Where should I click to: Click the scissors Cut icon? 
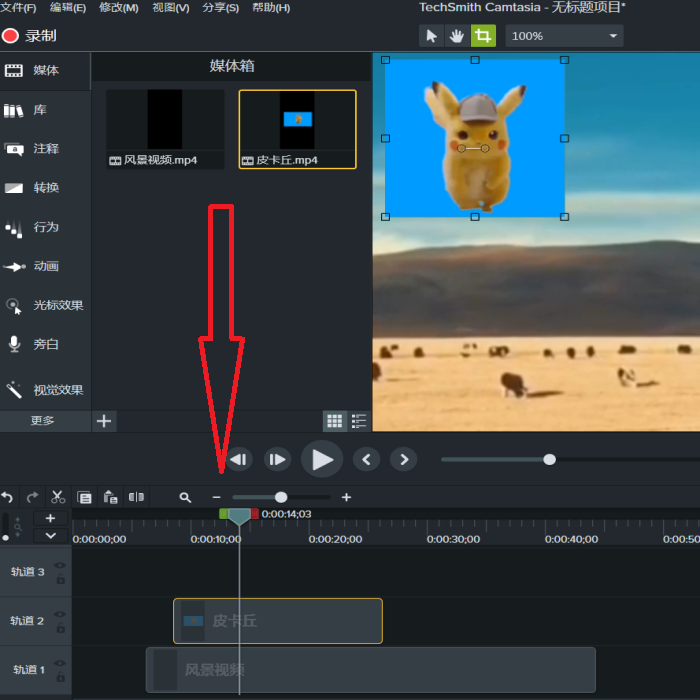point(58,497)
